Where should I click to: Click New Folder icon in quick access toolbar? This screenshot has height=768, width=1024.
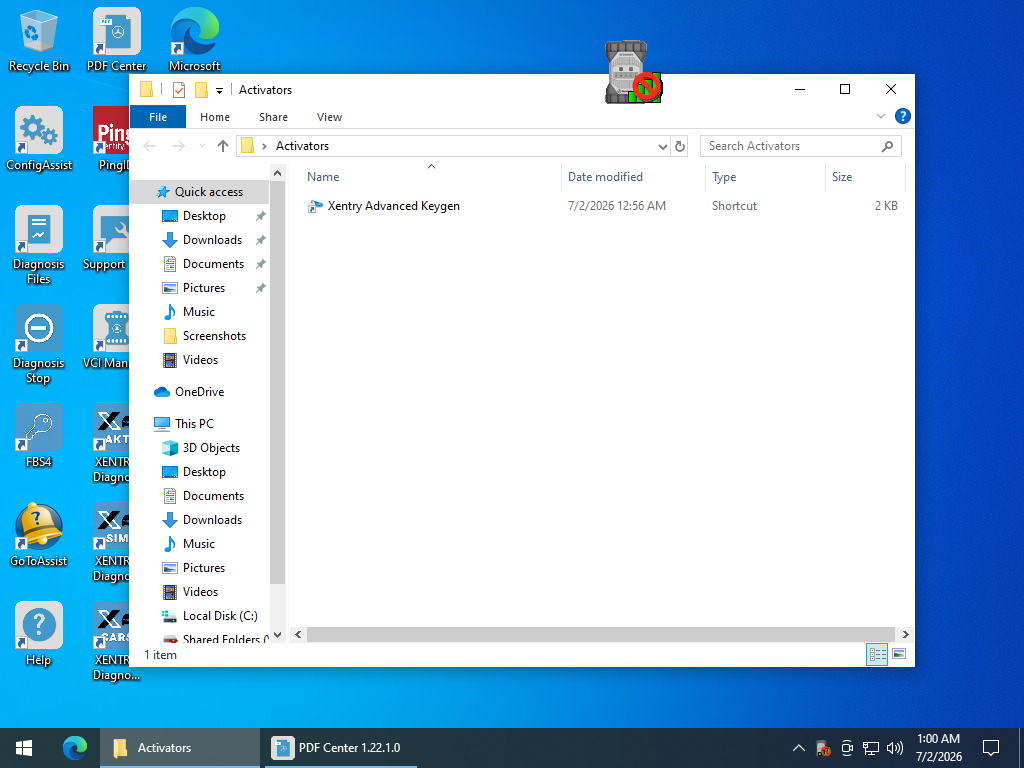pyautogui.click(x=202, y=90)
